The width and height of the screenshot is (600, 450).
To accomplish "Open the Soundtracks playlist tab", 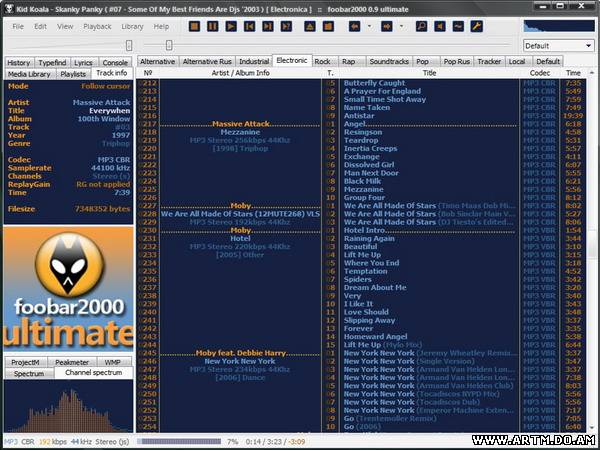I will coord(389,62).
